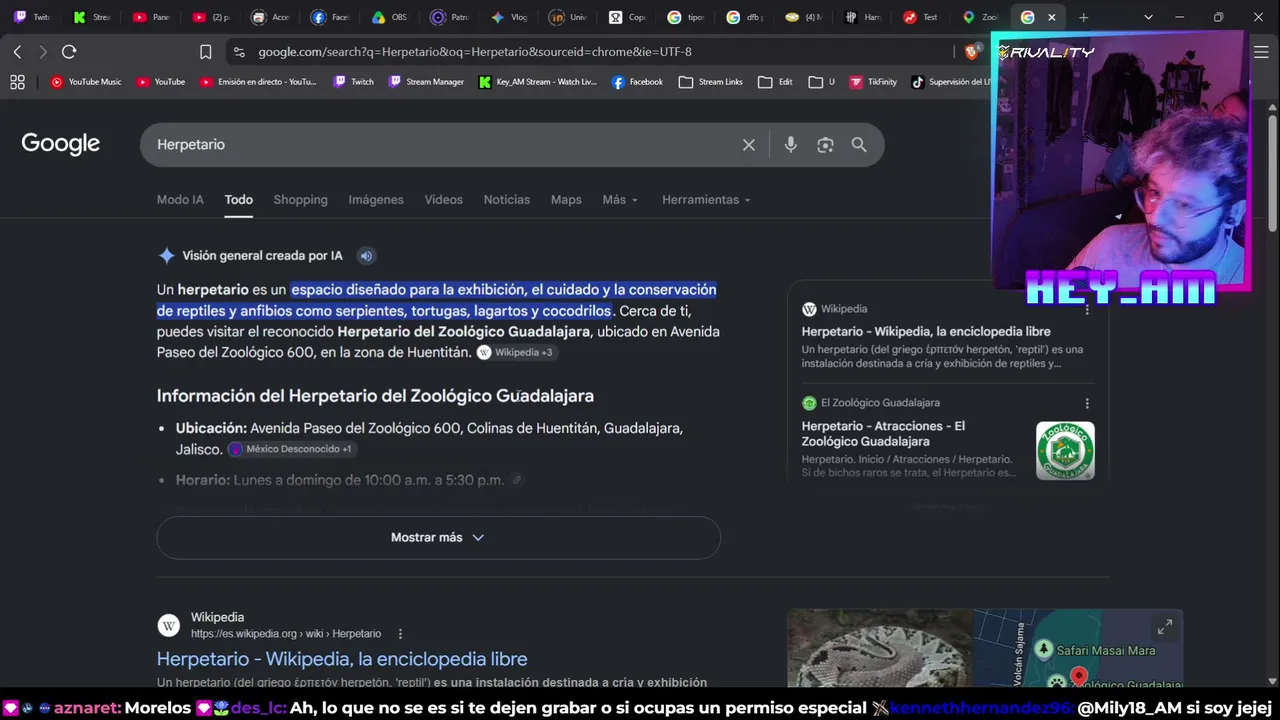Open the Edit bookmark folder
Viewport: 1280px width, 720px height.
776,82
